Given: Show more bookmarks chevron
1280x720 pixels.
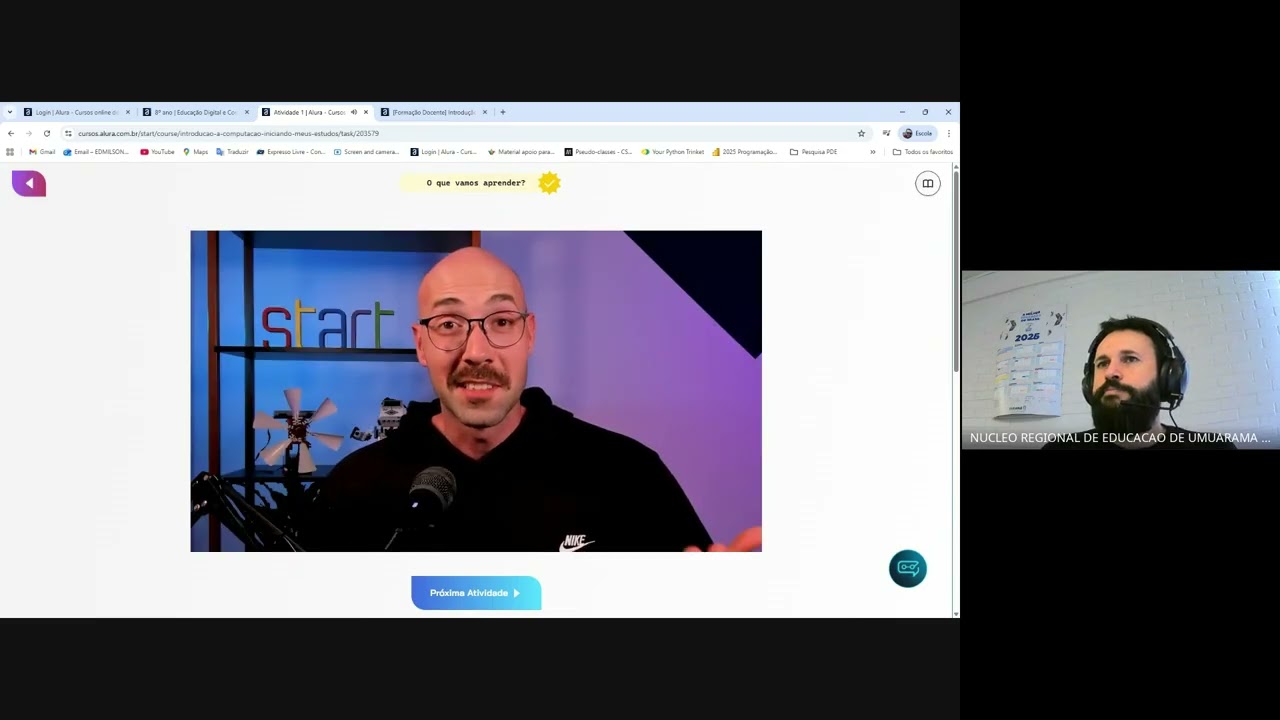Looking at the screenshot, I should pos(872,152).
